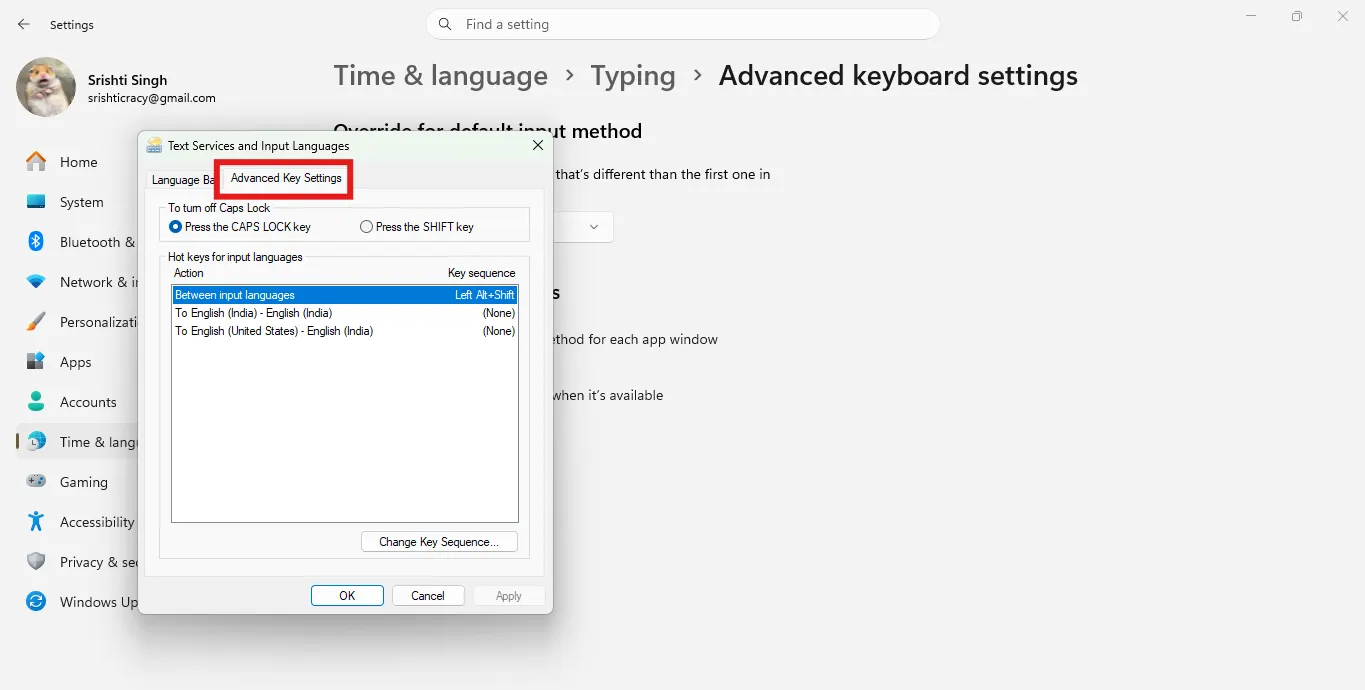
Task: Go to Typing breadcrumb
Action: pyautogui.click(x=633, y=76)
